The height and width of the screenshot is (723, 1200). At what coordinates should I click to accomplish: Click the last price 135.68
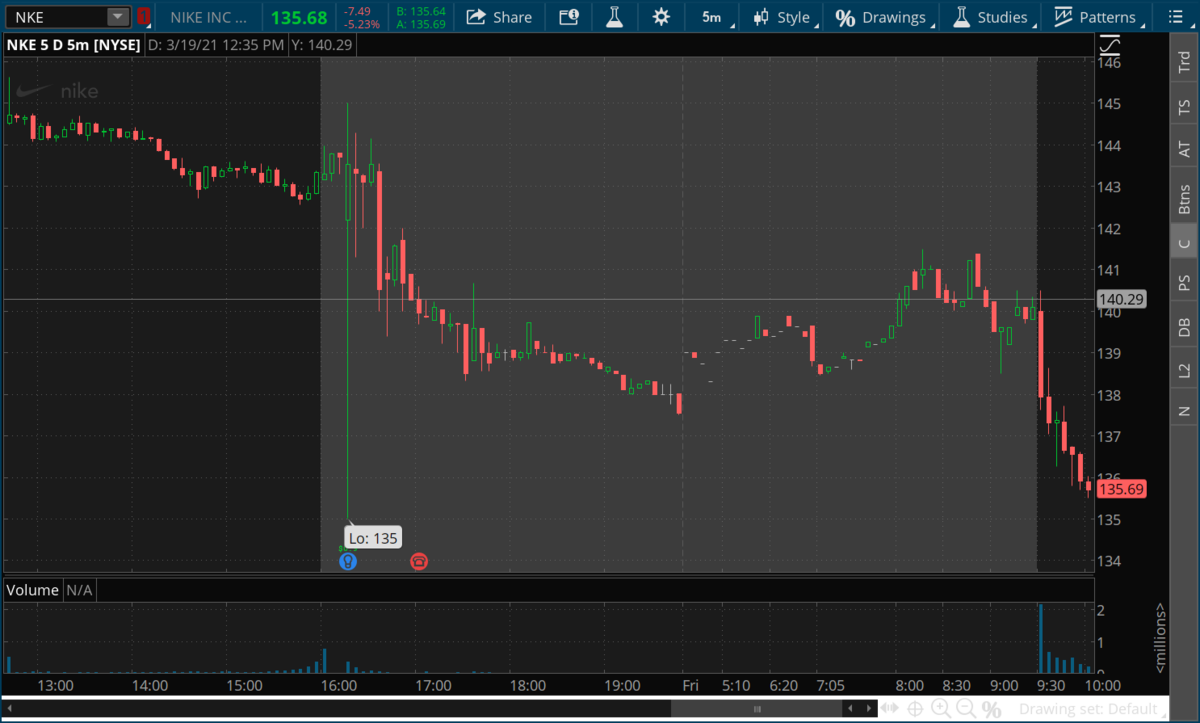[298, 17]
